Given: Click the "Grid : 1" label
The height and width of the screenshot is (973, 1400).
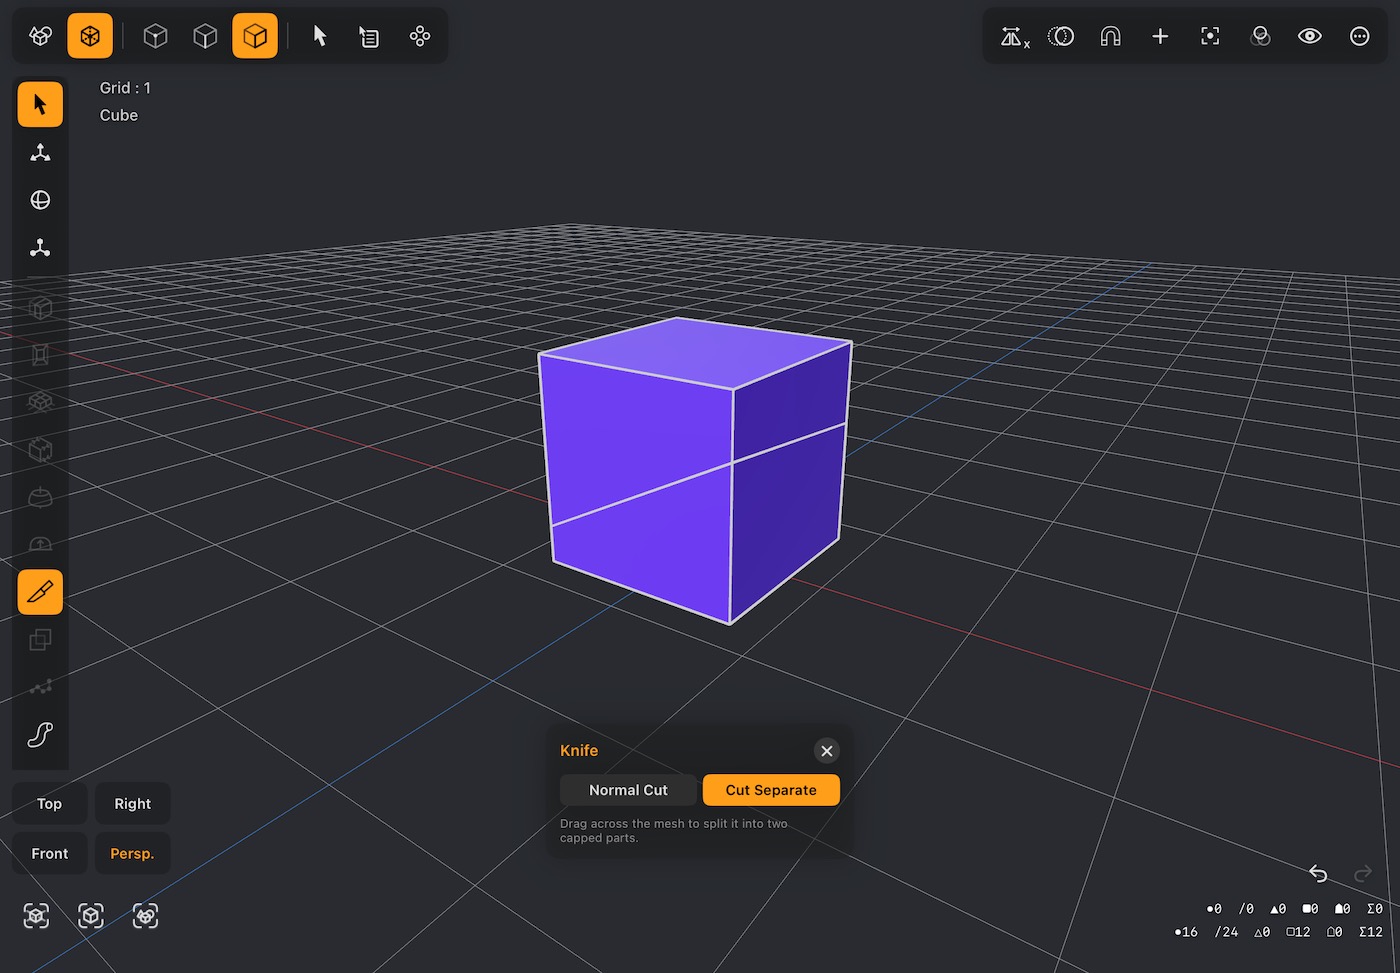Looking at the screenshot, I should click(125, 88).
